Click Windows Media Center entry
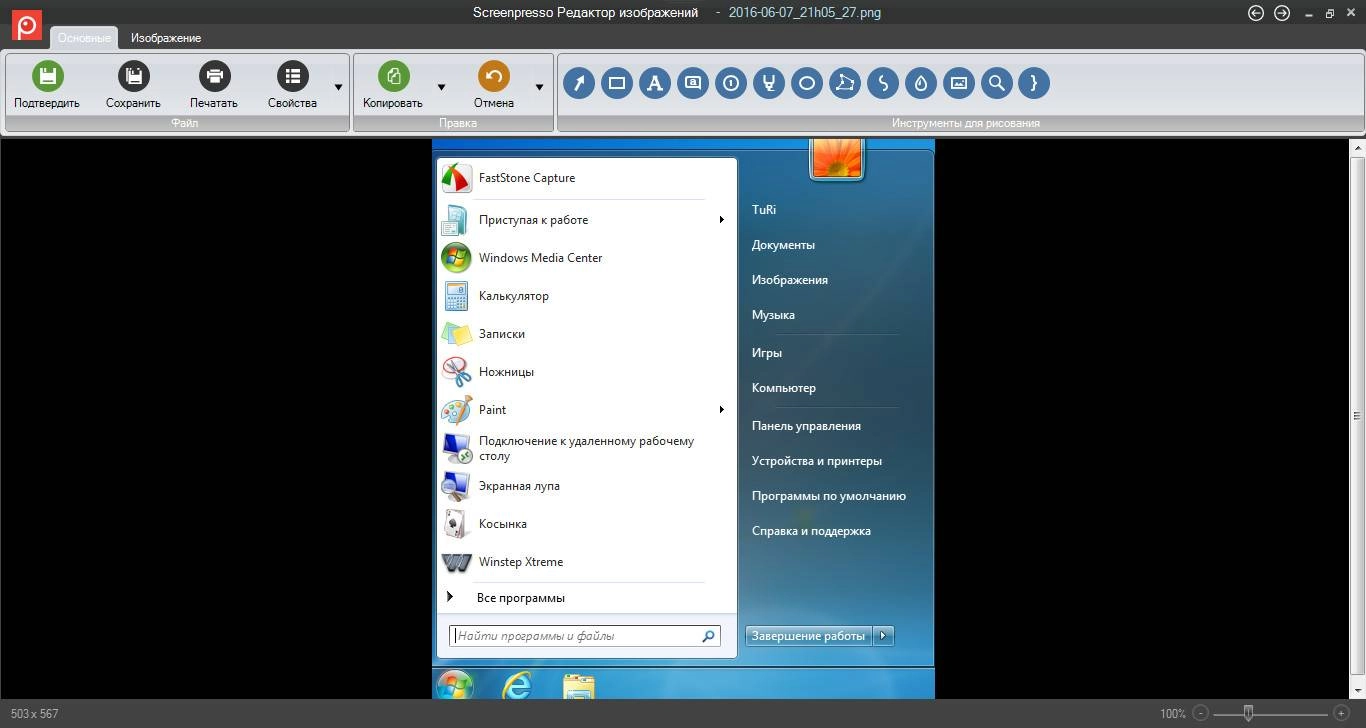Viewport: 1366px width, 728px height. (588, 258)
